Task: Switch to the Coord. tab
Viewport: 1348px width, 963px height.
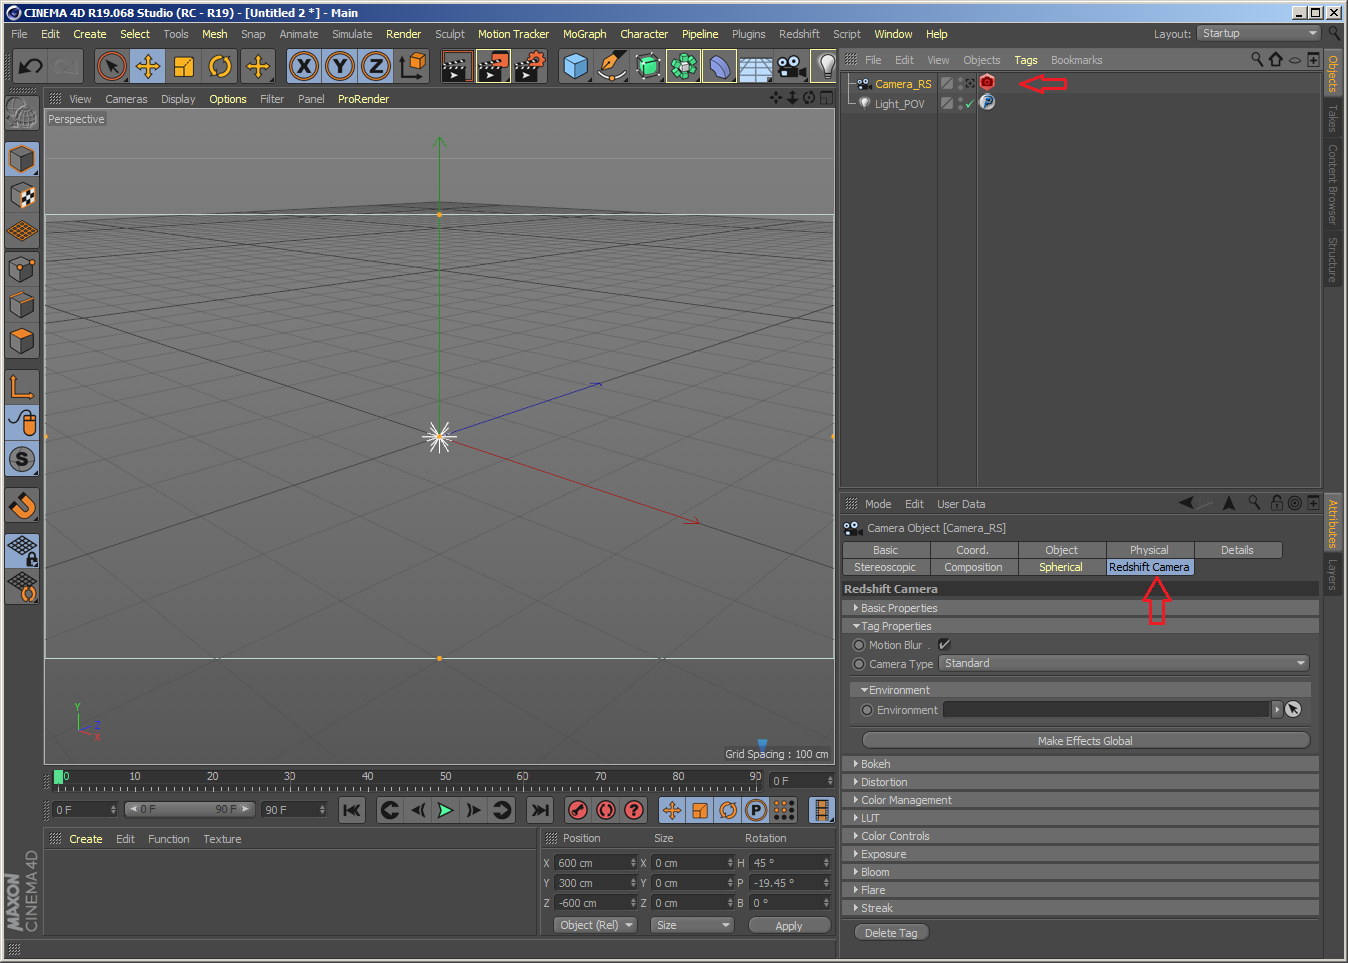Action: pos(973,550)
